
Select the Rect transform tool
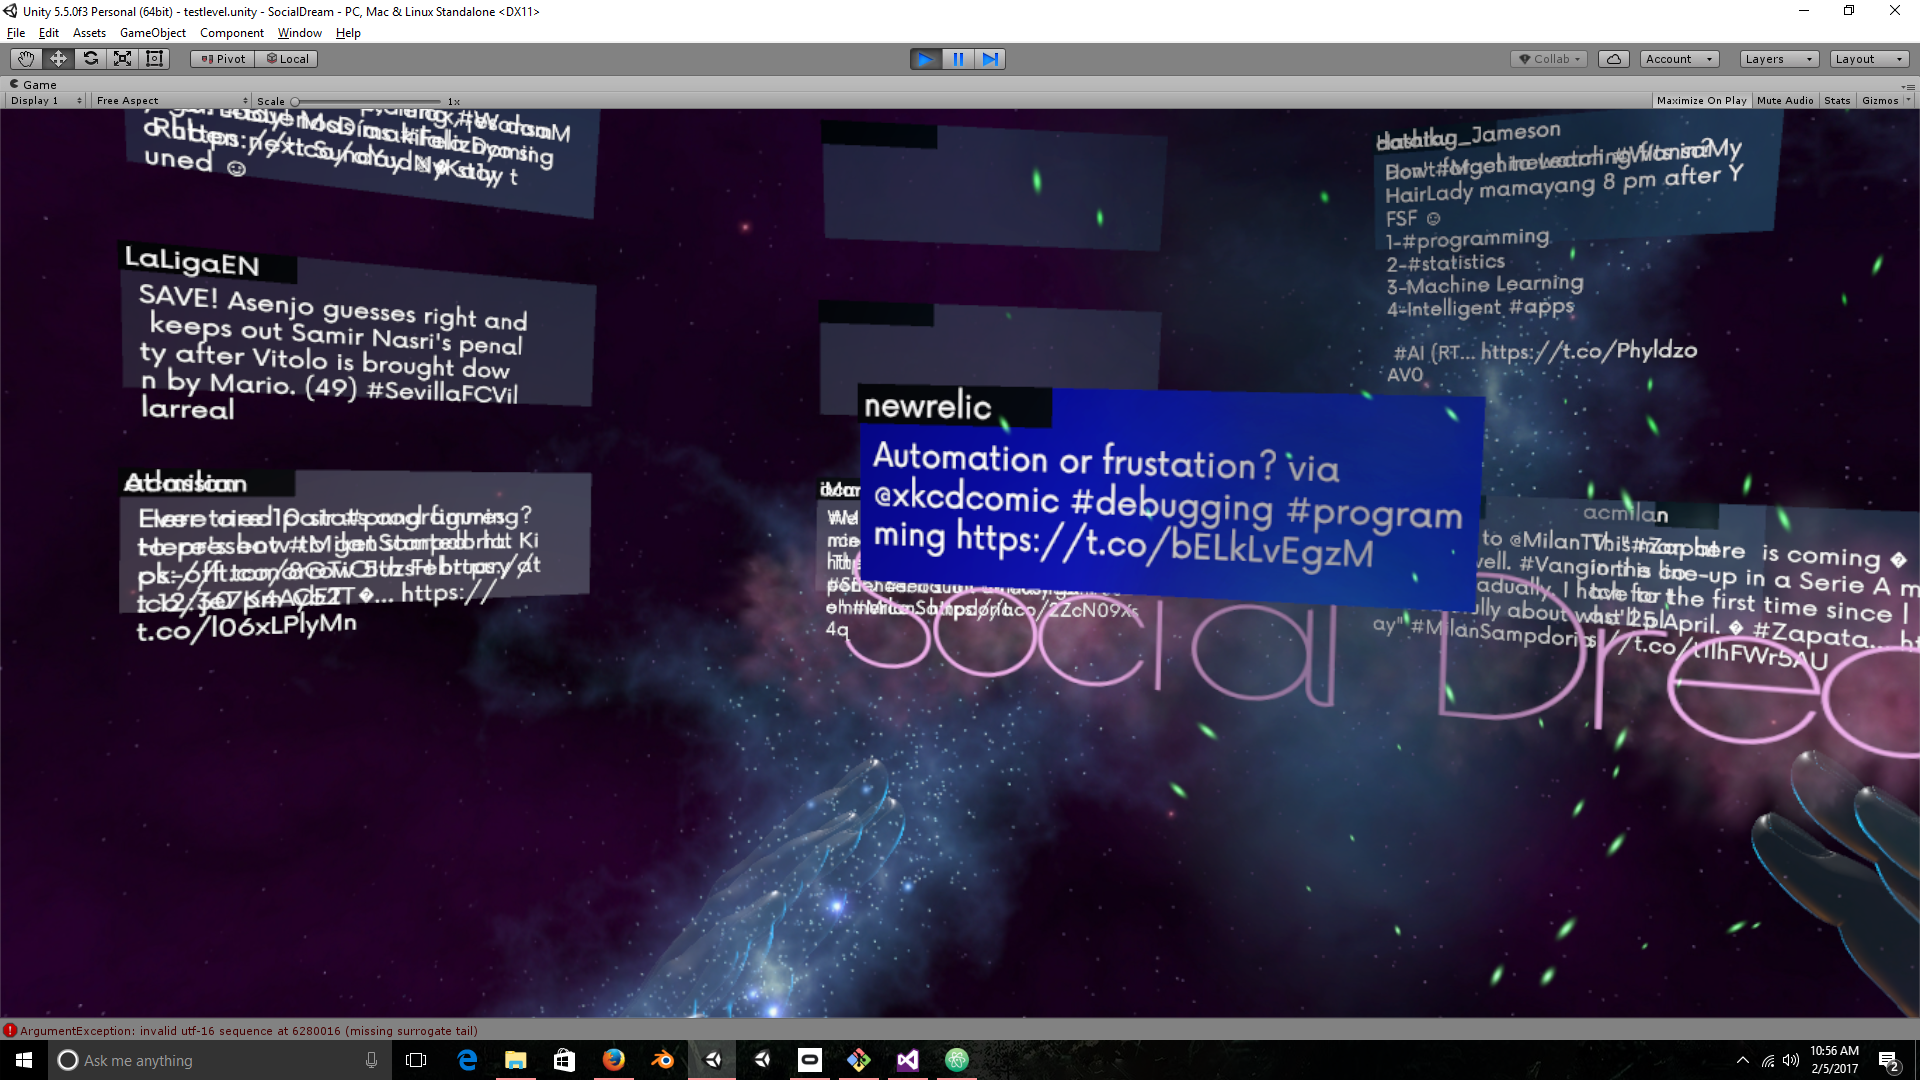click(x=154, y=58)
